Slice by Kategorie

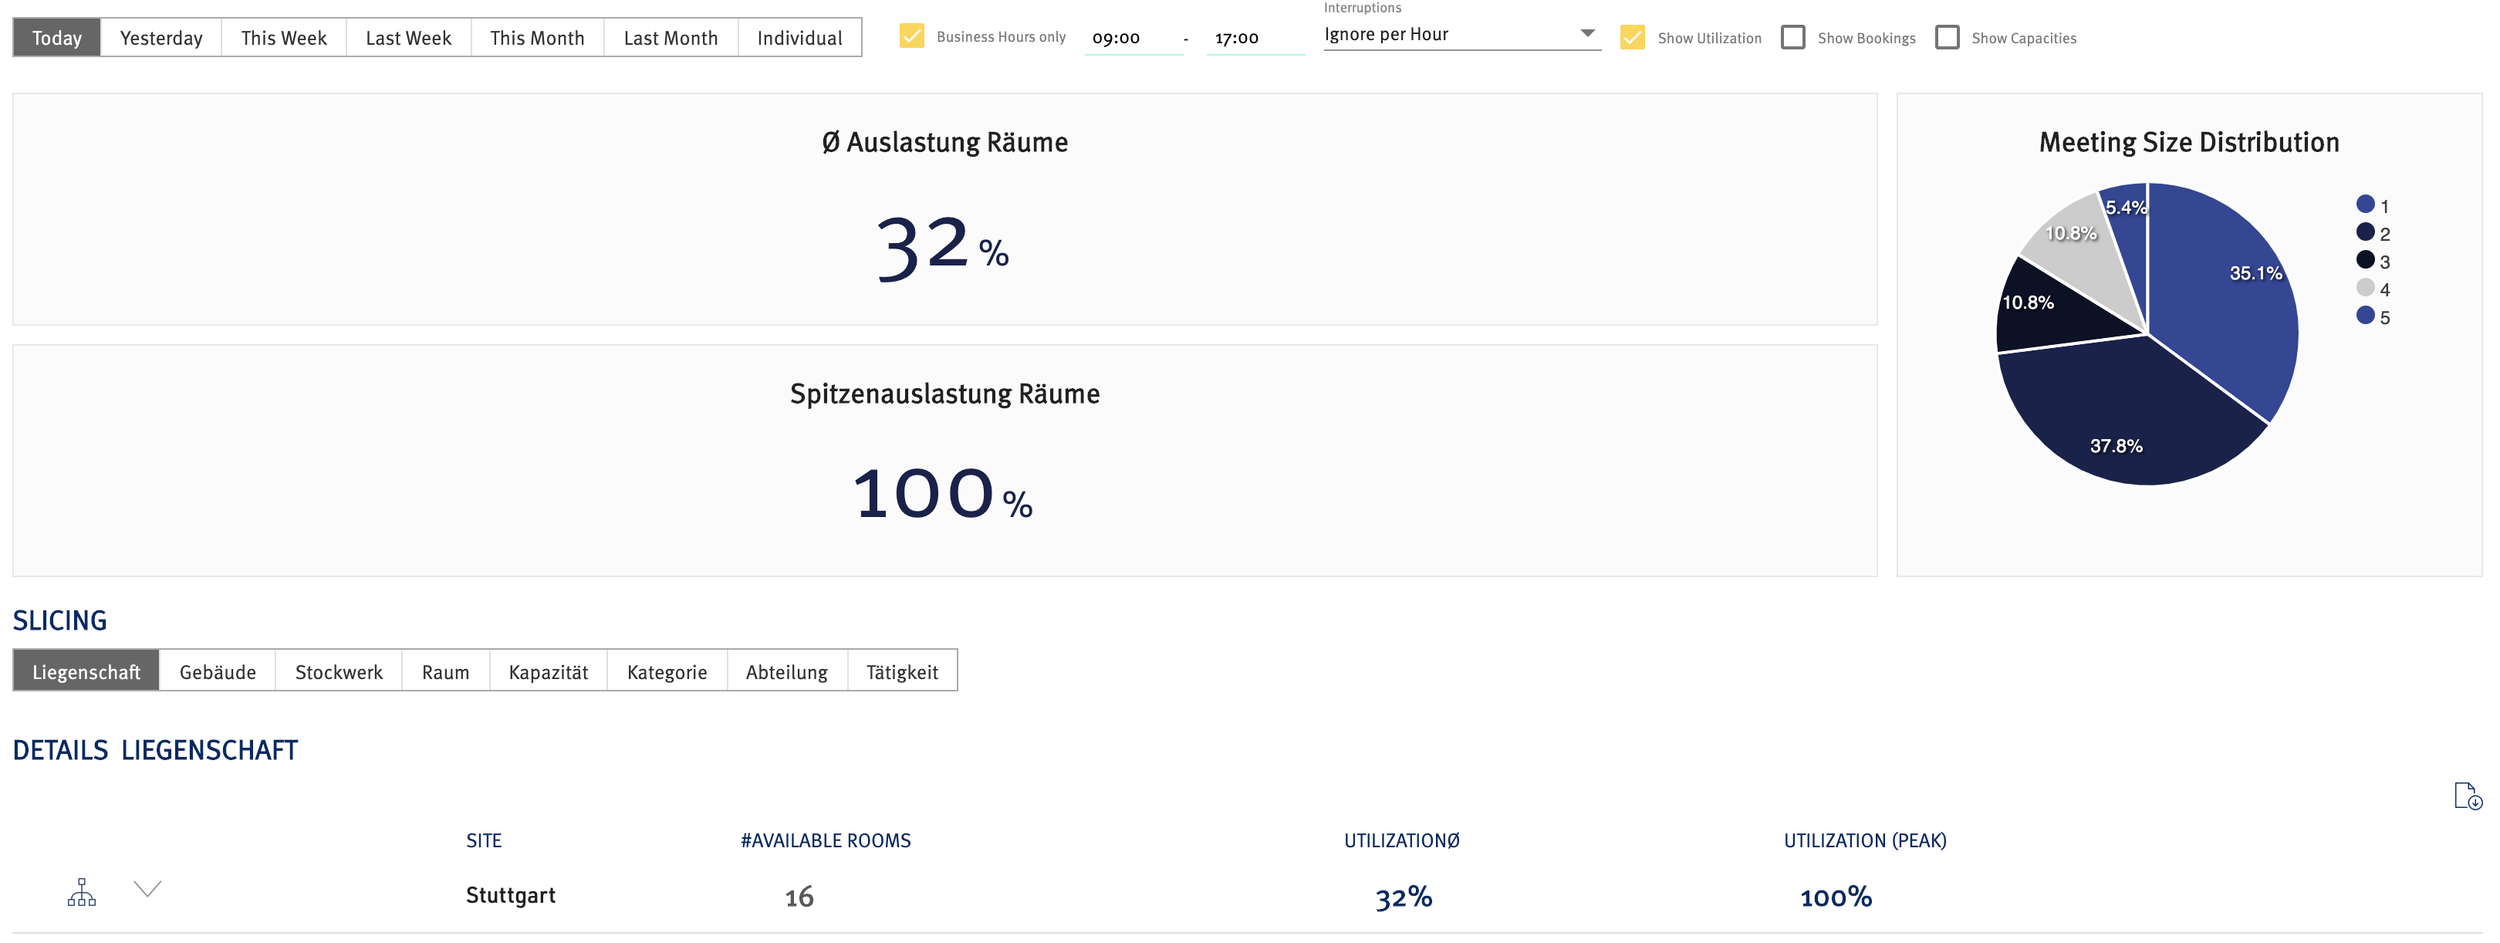tap(667, 671)
